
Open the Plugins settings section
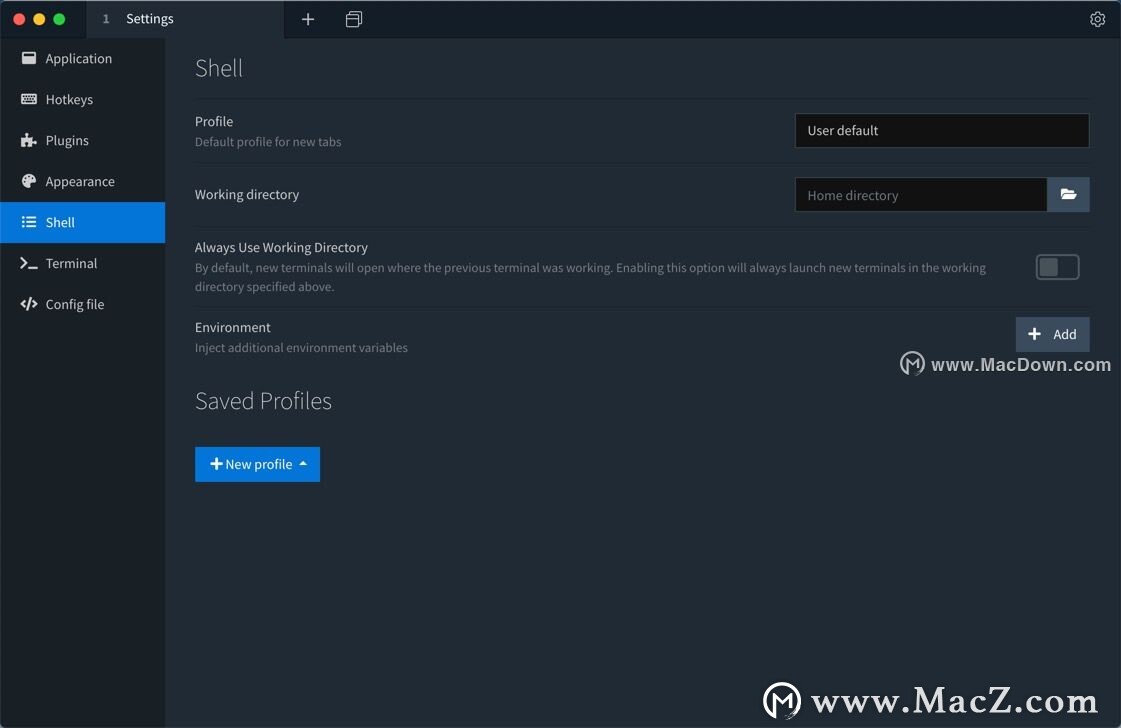[82, 140]
